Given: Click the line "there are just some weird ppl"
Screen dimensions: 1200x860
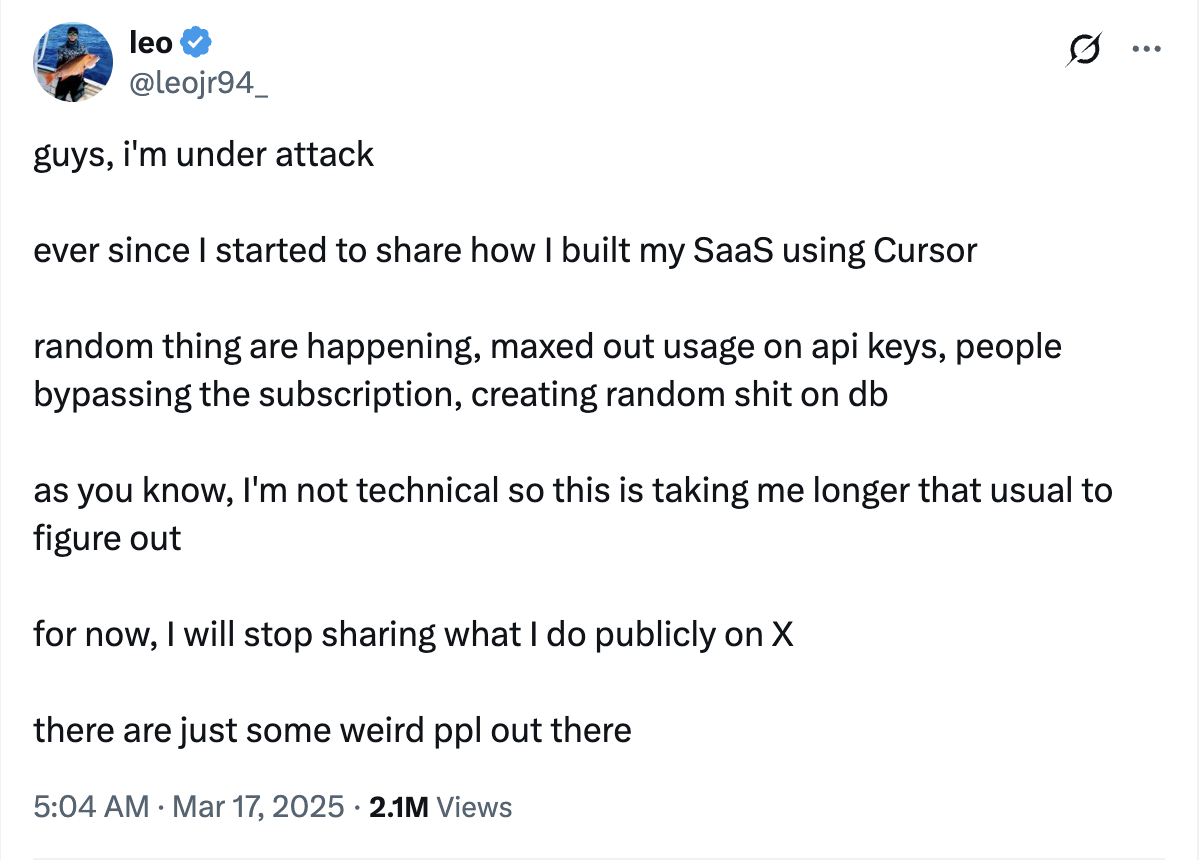Looking at the screenshot, I should click(333, 730).
